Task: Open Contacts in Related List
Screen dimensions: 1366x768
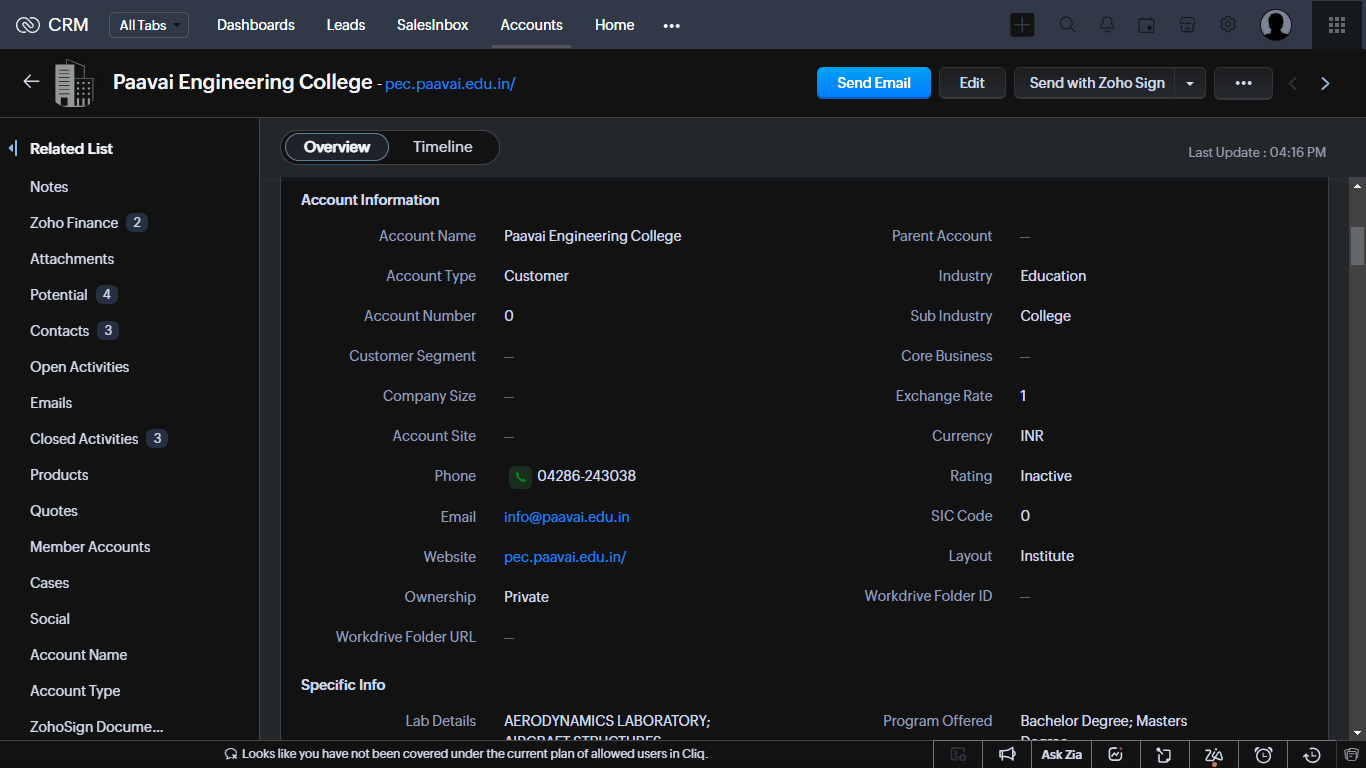Action: point(60,331)
